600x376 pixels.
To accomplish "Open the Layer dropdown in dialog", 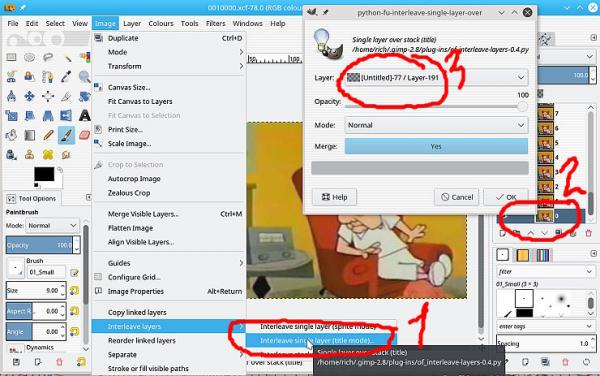I will [436, 78].
